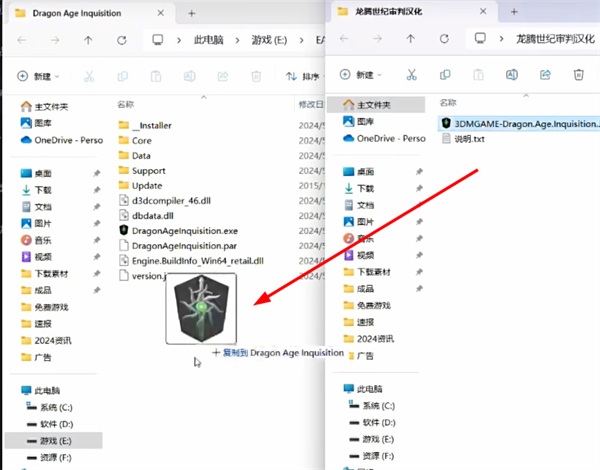Viewport: 600px width, 470px height.
Task: Open 桌面 in left window sidebar
Action: pos(36,173)
